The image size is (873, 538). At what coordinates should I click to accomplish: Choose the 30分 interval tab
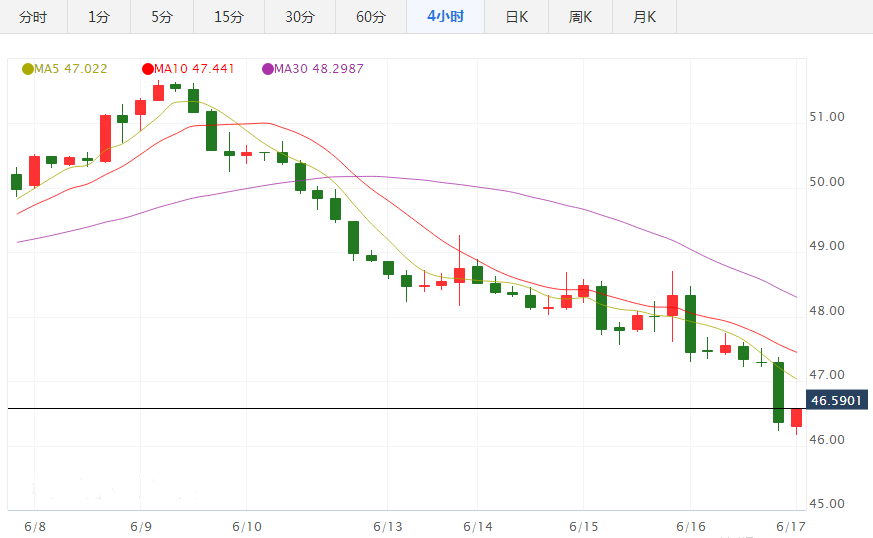pos(299,17)
